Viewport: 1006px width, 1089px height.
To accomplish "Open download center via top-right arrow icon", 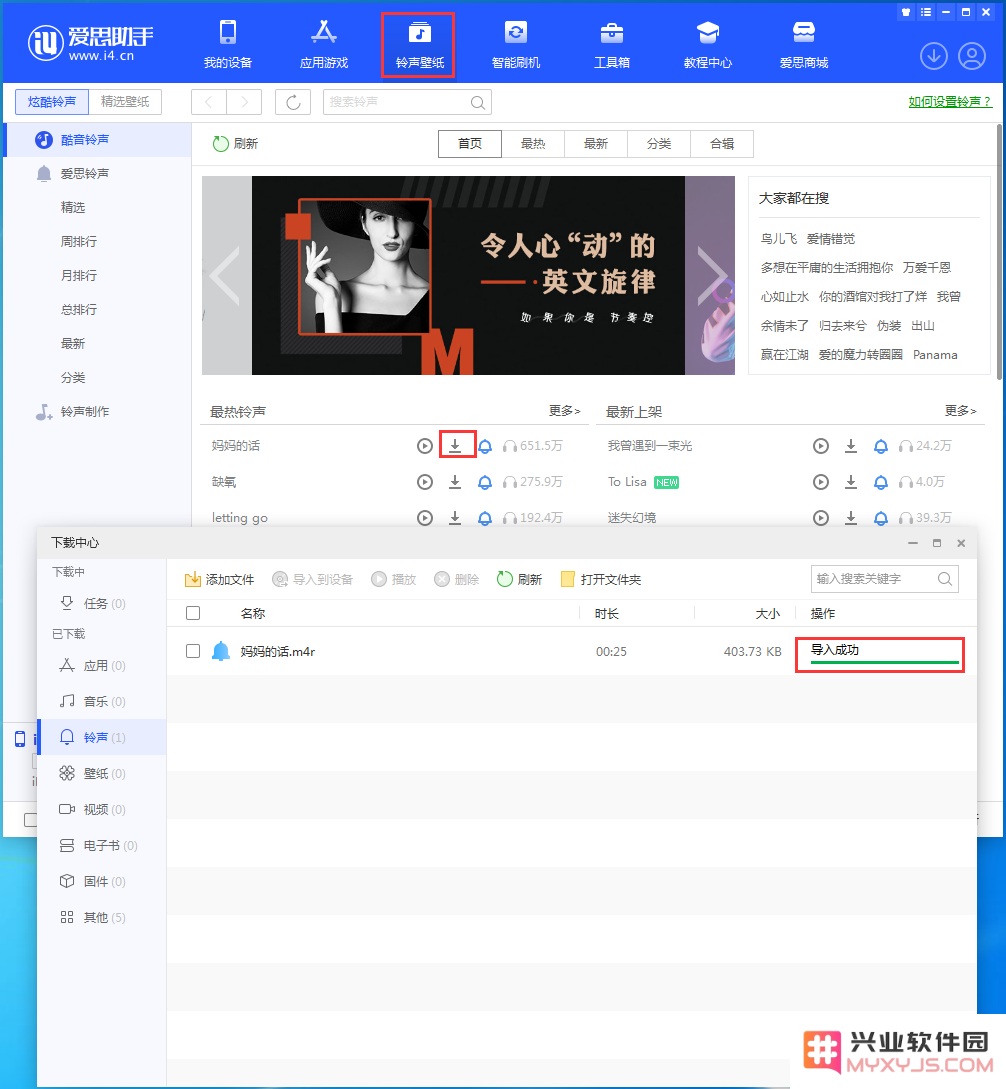I will pyautogui.click(x=934, y=56).
